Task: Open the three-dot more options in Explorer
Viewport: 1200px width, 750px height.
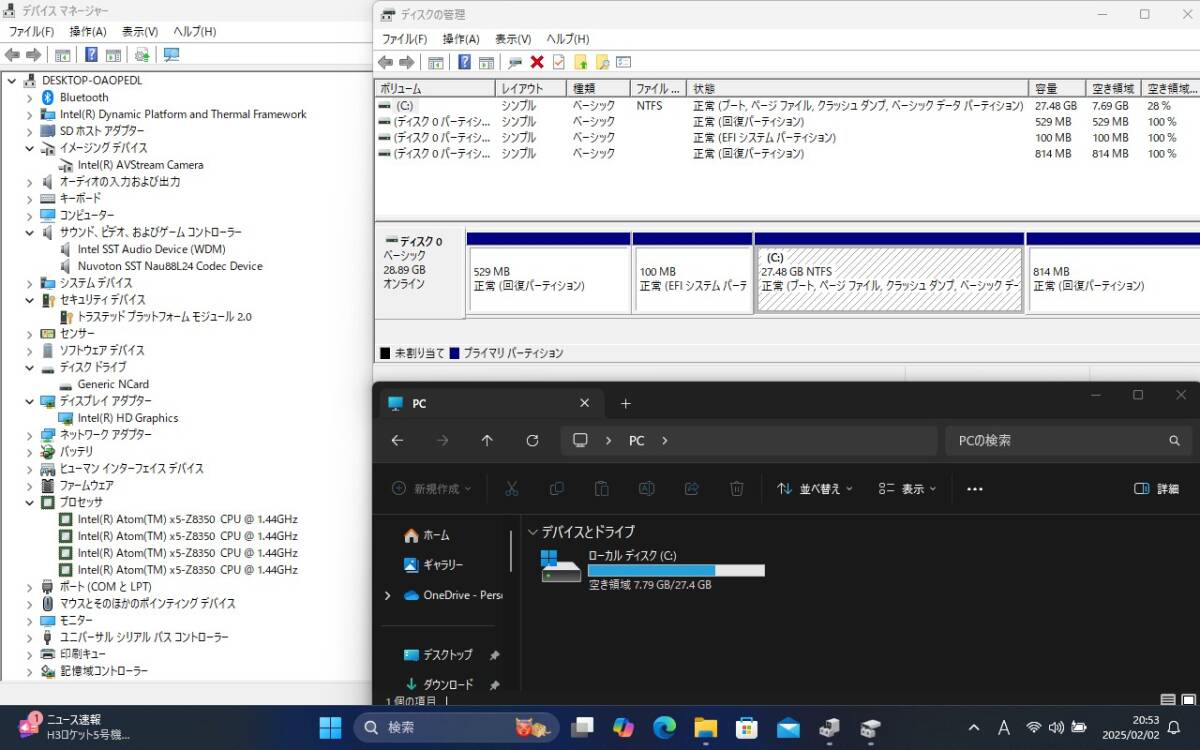Action: click(975, 489)
